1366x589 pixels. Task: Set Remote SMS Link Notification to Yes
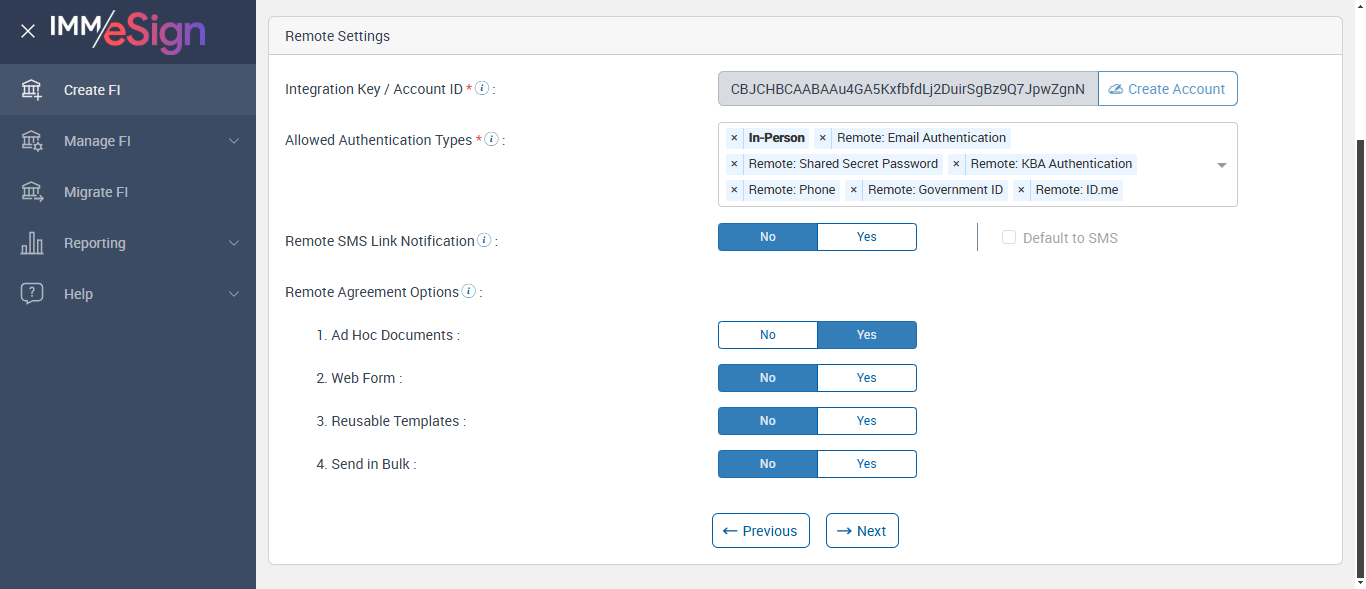coord(866,237)
